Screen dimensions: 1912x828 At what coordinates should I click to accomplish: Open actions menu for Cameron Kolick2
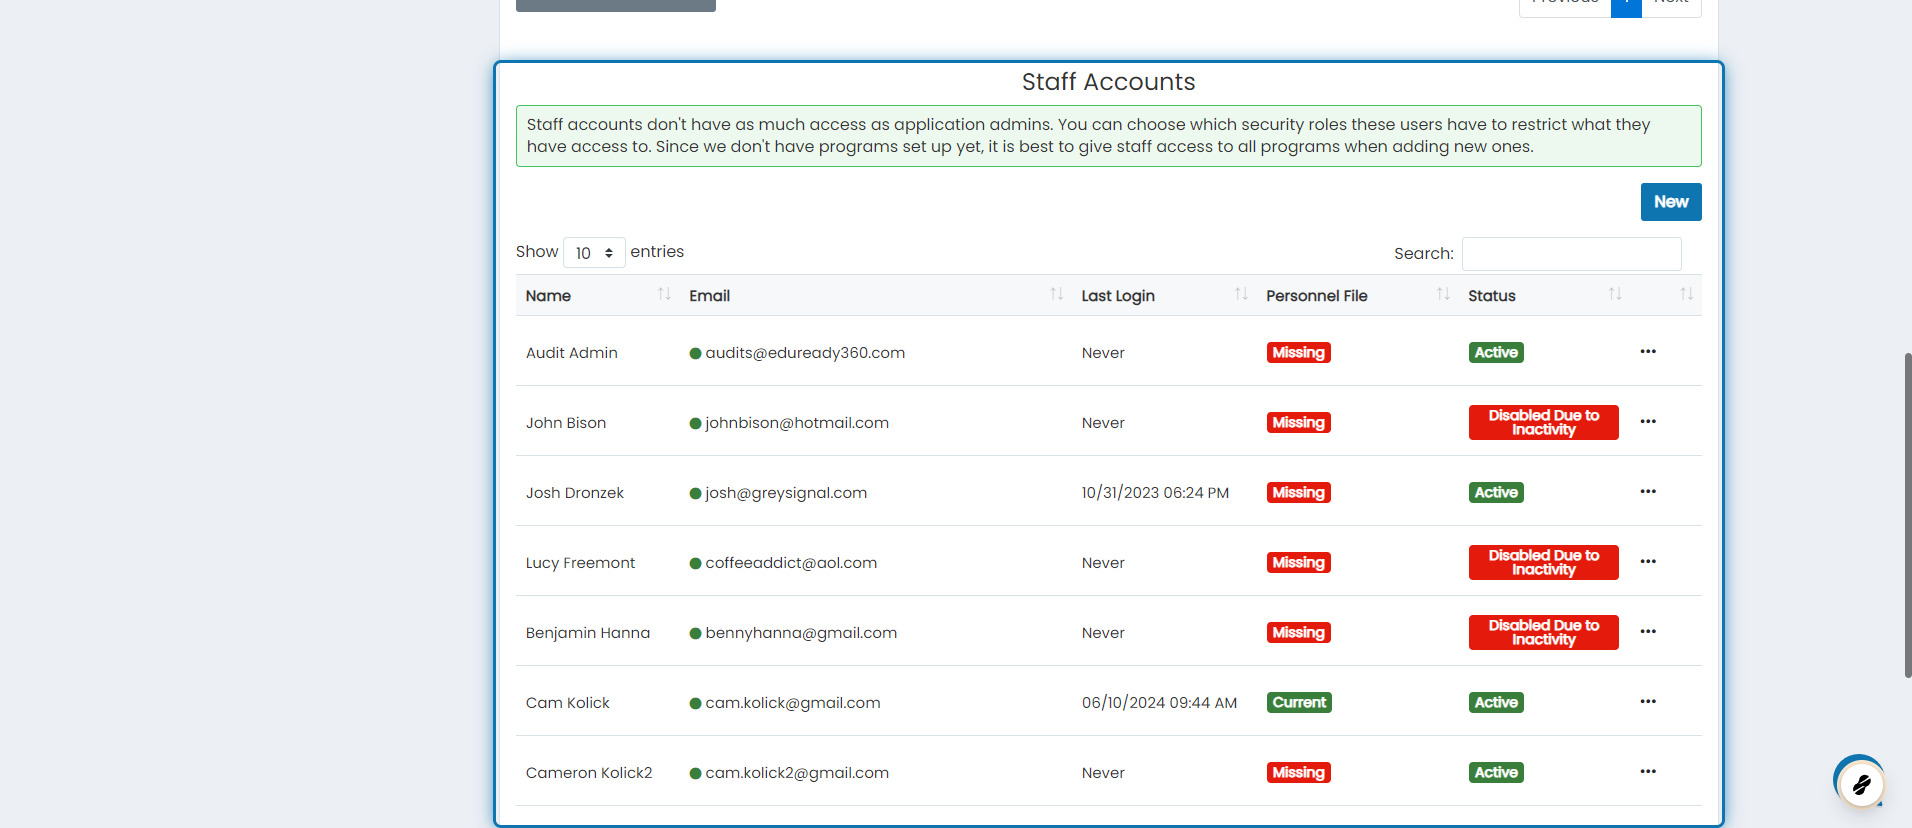1648,771
